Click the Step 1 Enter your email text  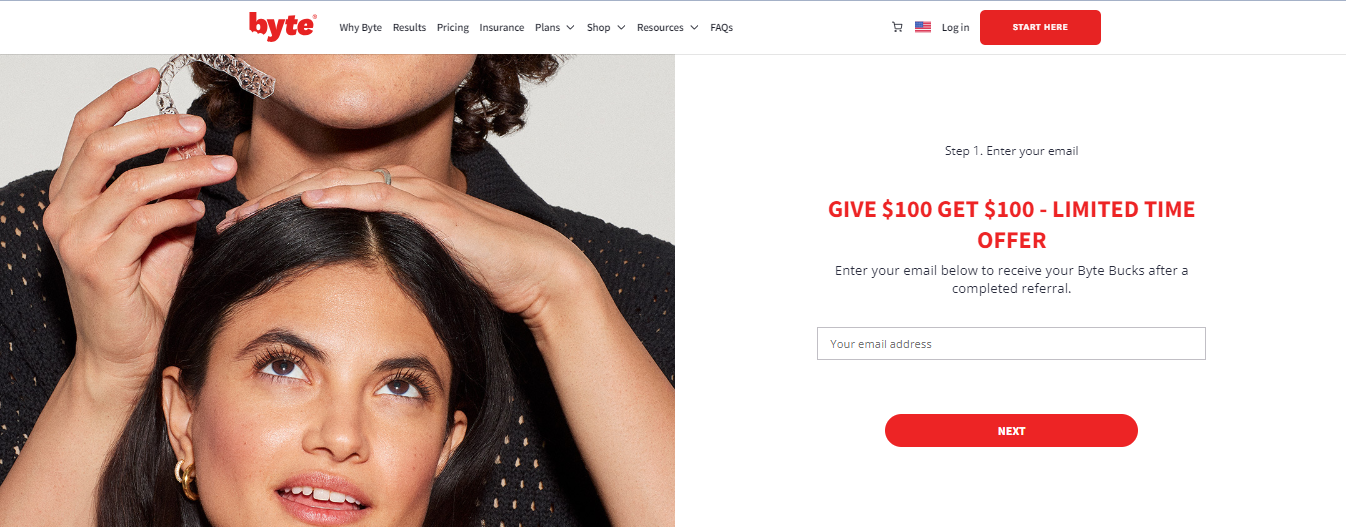[x=1011, y=151]
